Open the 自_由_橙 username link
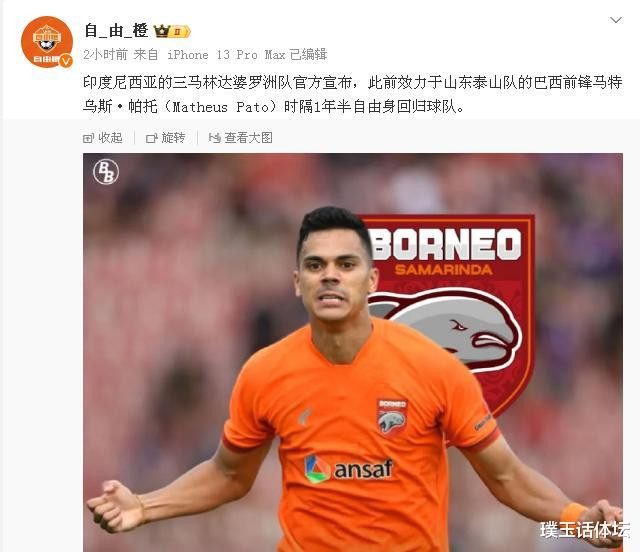This screenshot has height=552, width=640. (x=116, y=31)
